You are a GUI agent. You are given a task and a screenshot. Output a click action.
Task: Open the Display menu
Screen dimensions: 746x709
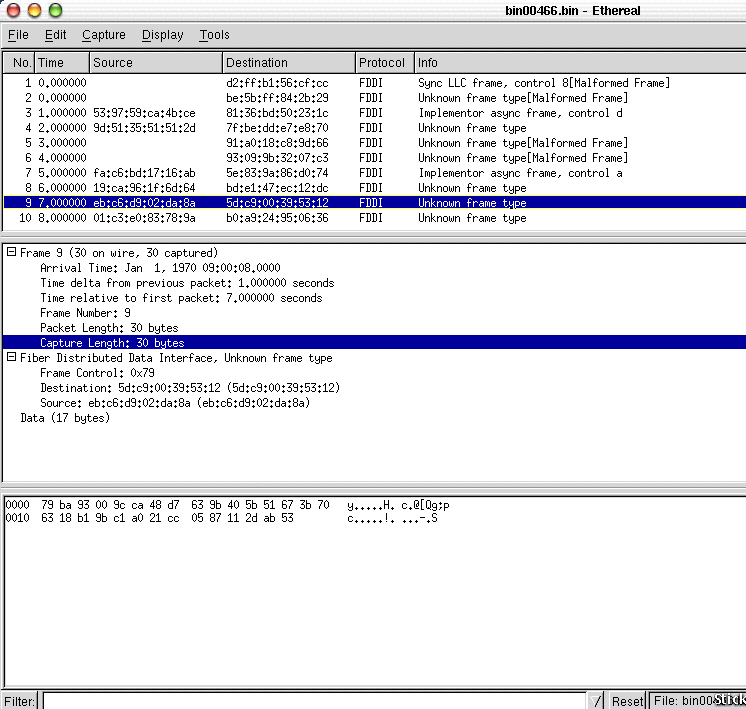pyautogui.click(x=162, y=35)
